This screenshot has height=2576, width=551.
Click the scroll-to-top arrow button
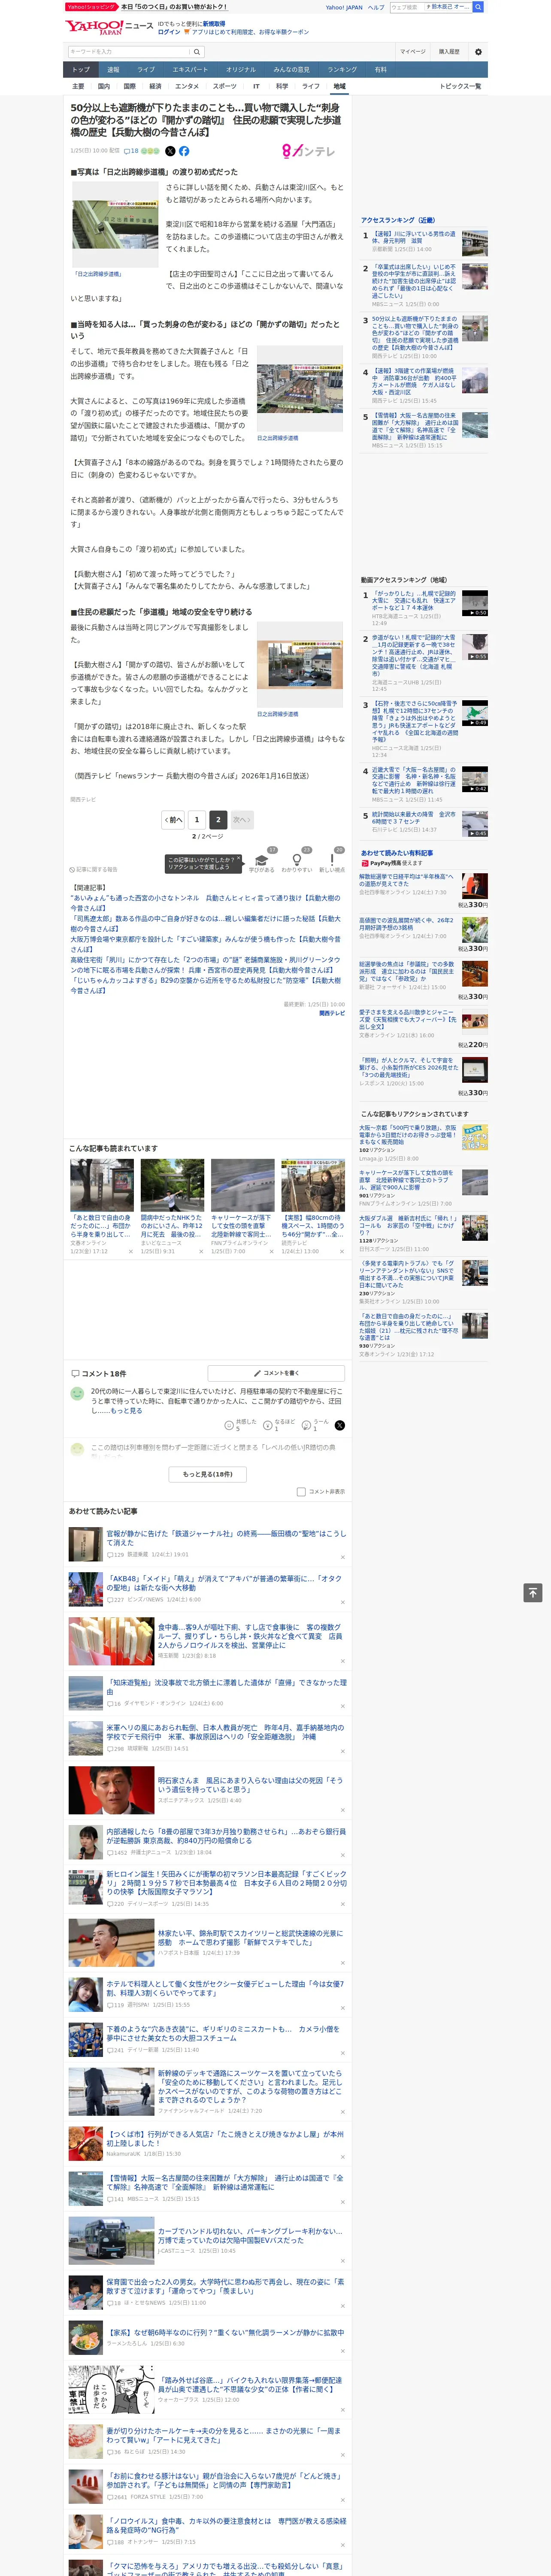[533, 1592]
